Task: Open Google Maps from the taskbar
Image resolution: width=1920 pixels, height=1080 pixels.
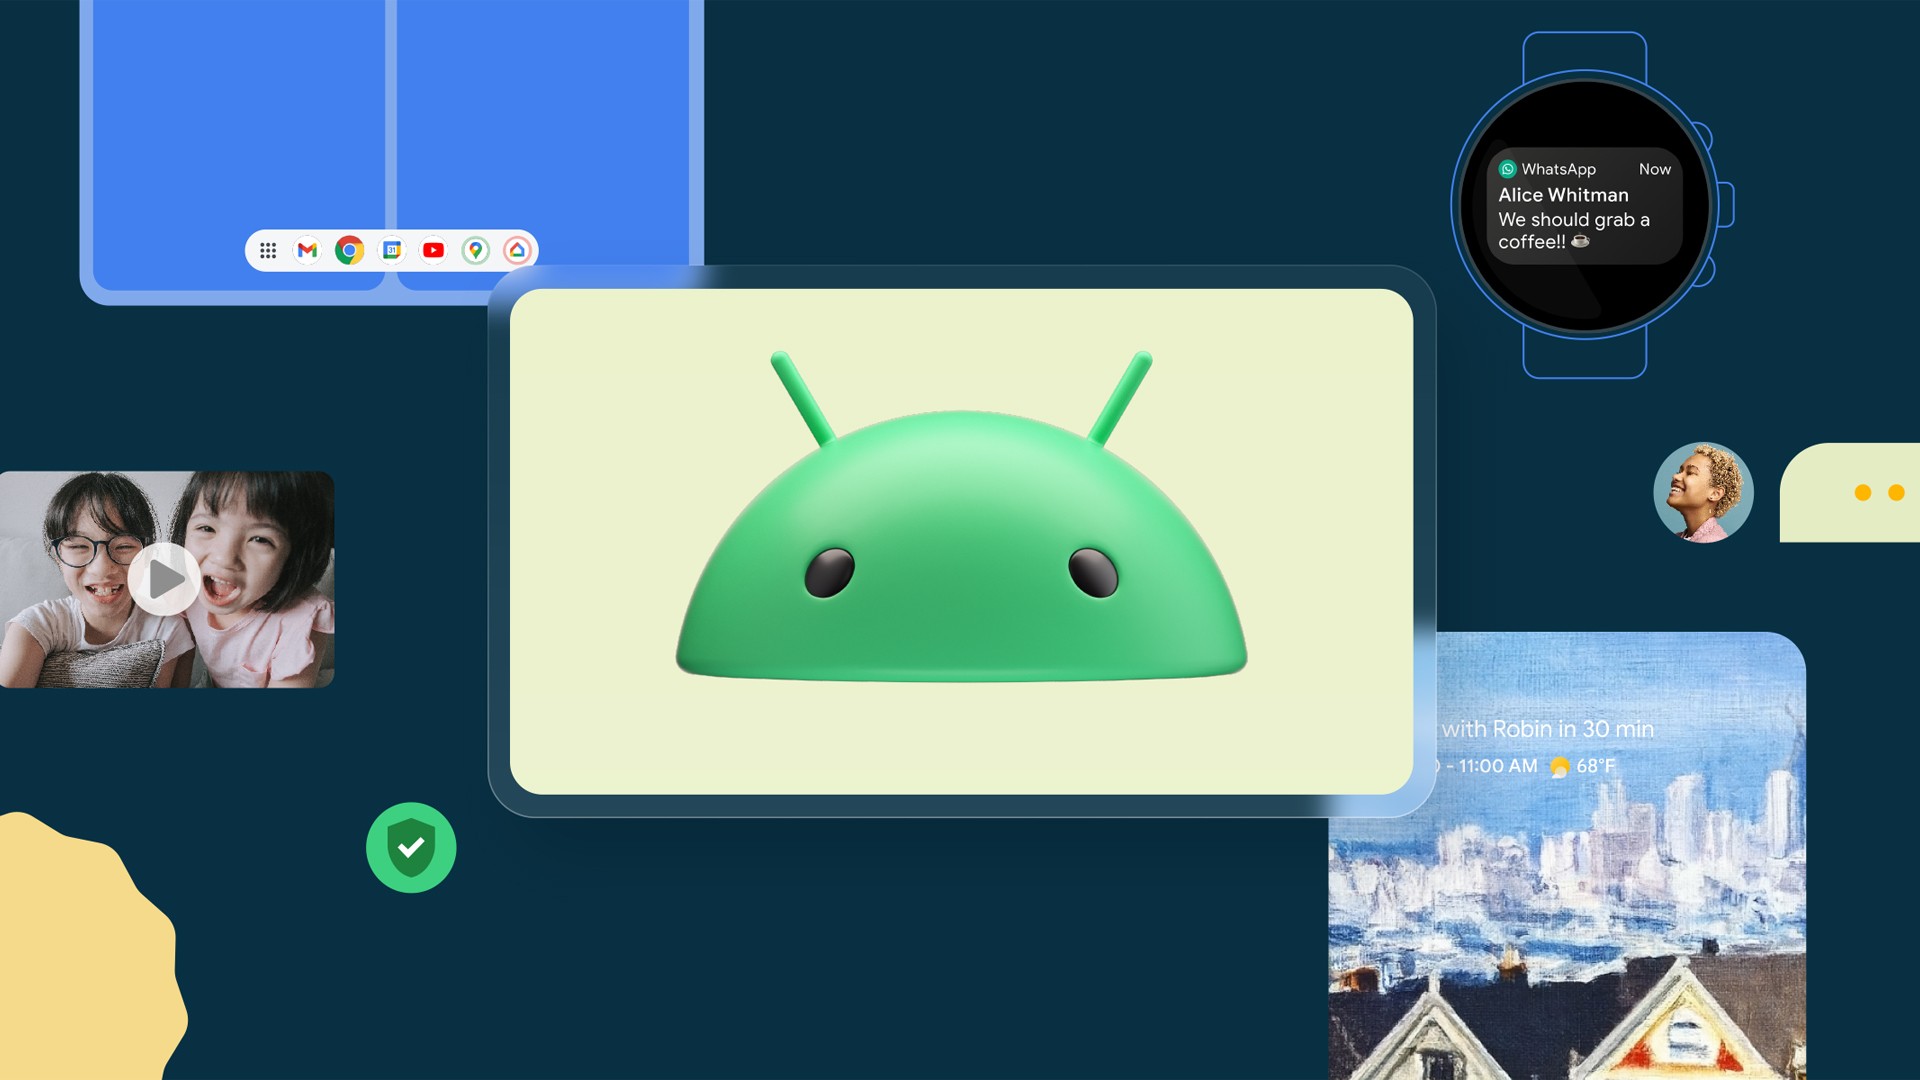Action: coord(475,250)
